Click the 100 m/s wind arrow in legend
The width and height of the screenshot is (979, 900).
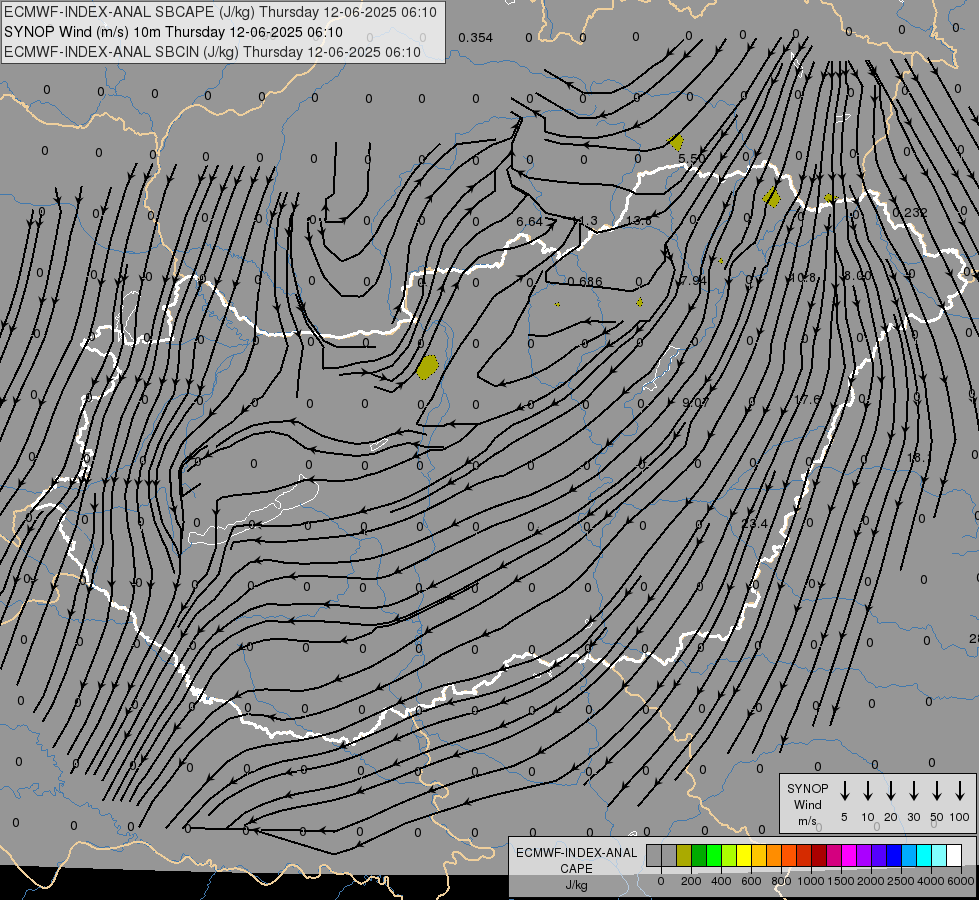pyautogui.click(x=960, y=791)
